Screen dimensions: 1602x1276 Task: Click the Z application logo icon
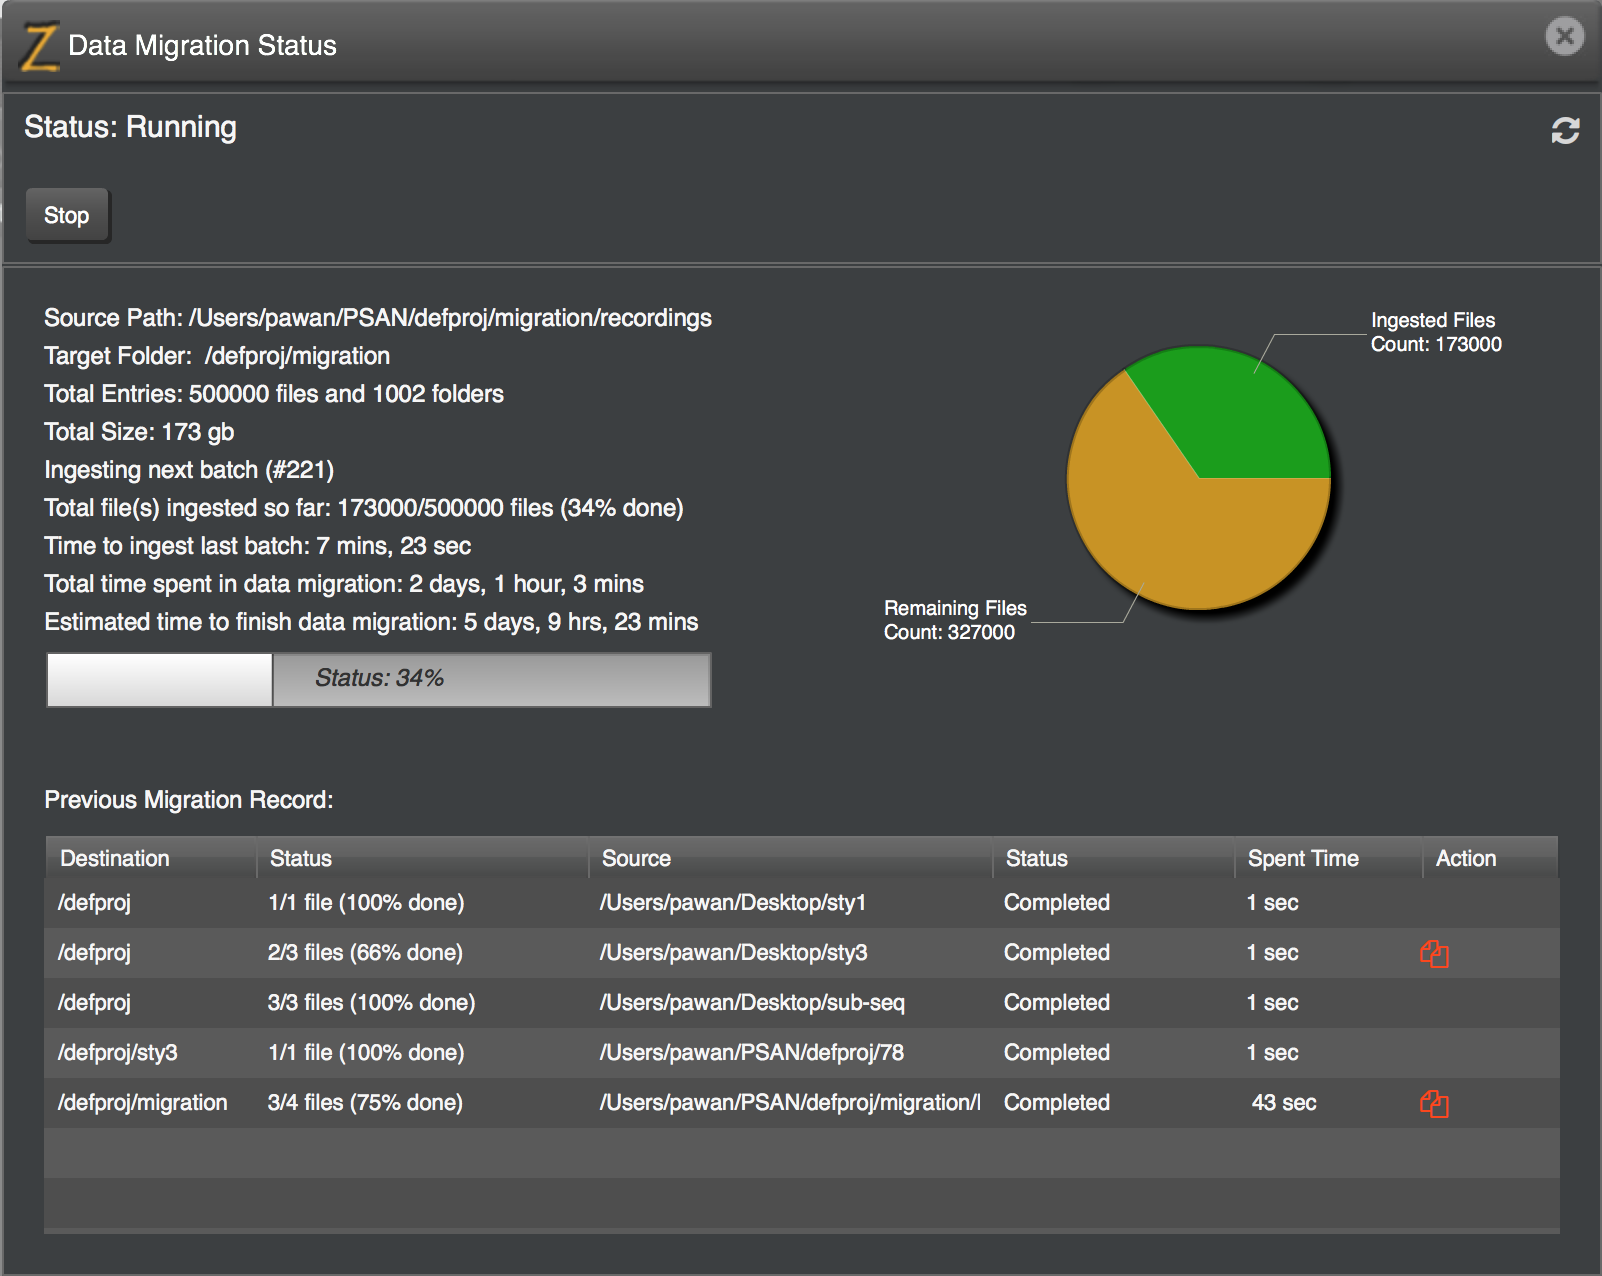[x=40, y=46]
